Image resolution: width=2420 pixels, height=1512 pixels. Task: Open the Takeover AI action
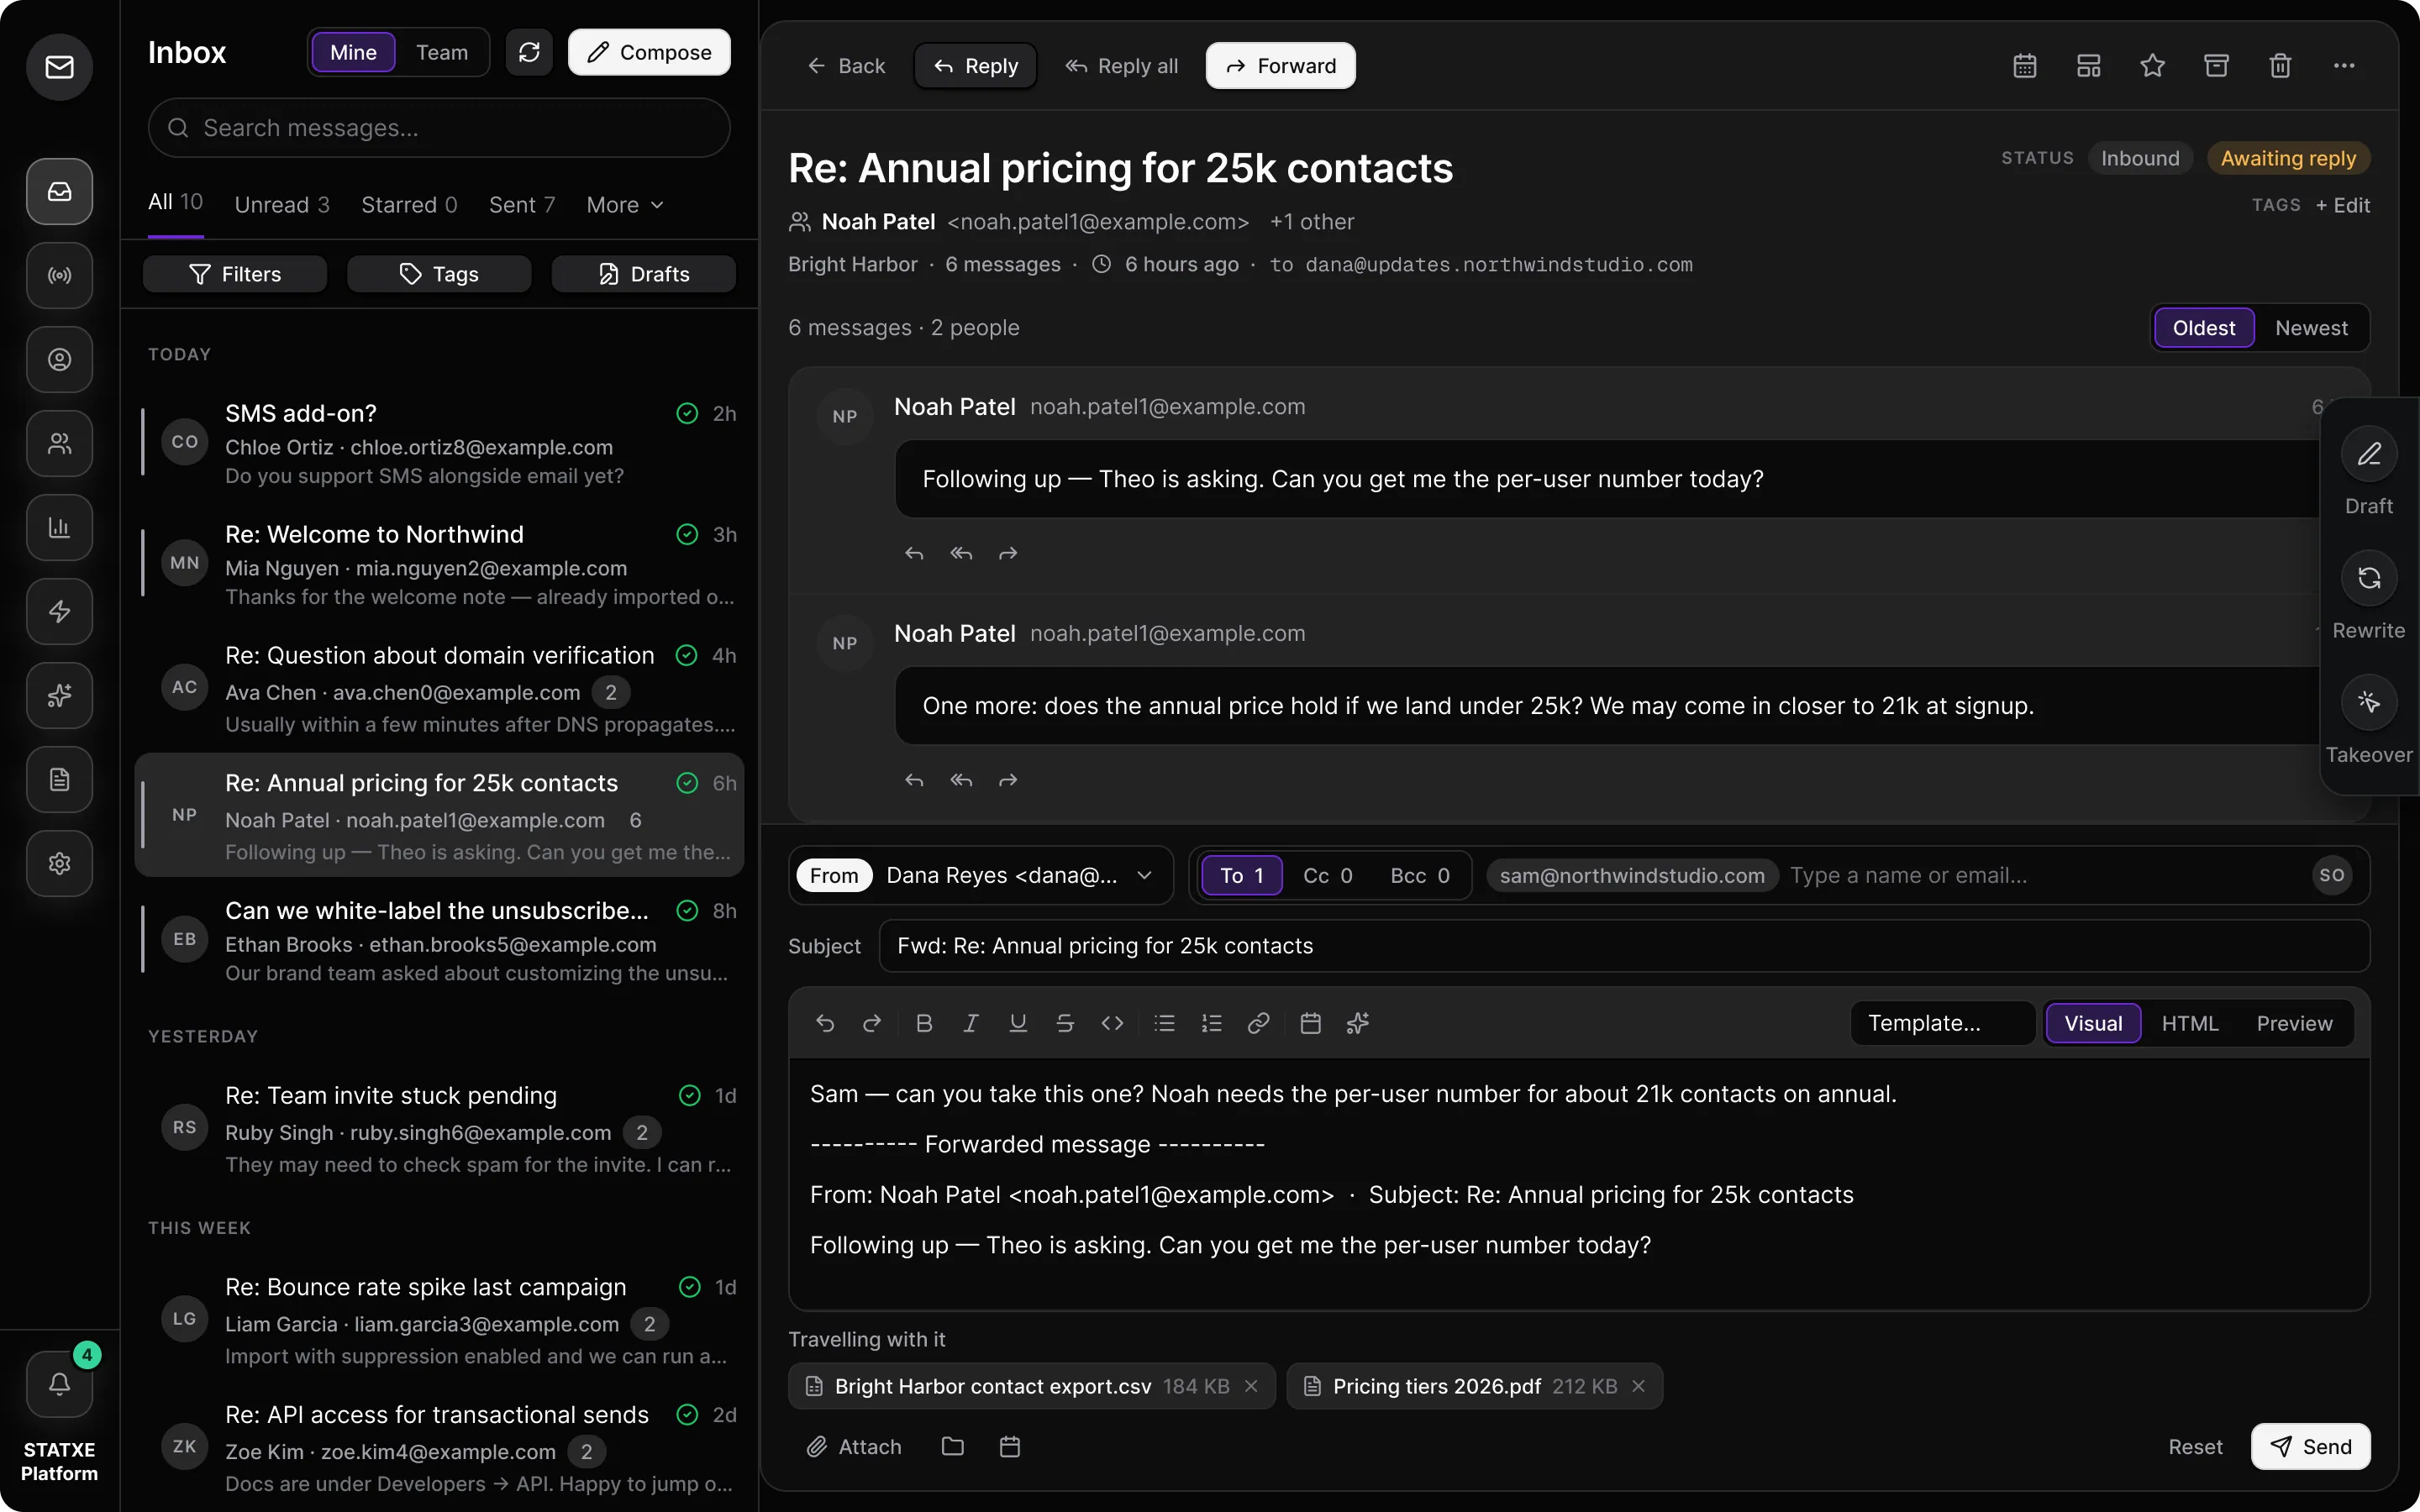click(2369, 702)
